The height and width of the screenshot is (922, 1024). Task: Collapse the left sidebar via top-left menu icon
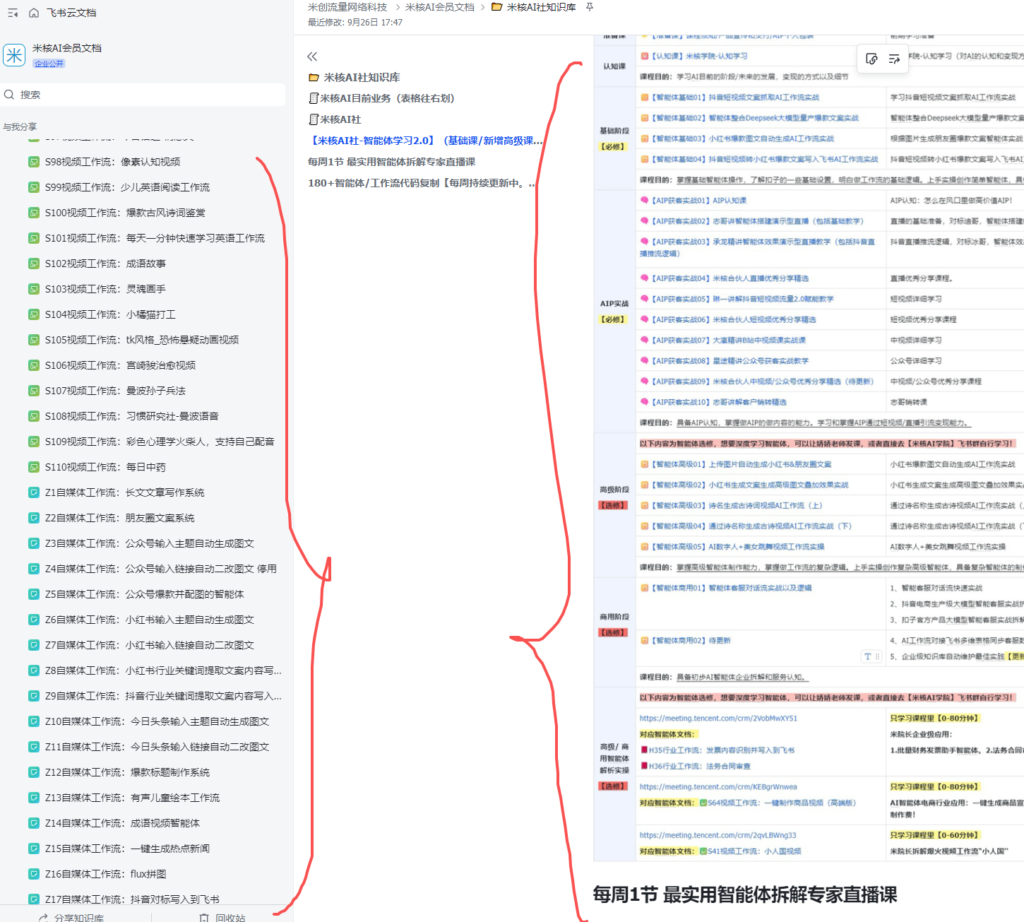point(13,12)
